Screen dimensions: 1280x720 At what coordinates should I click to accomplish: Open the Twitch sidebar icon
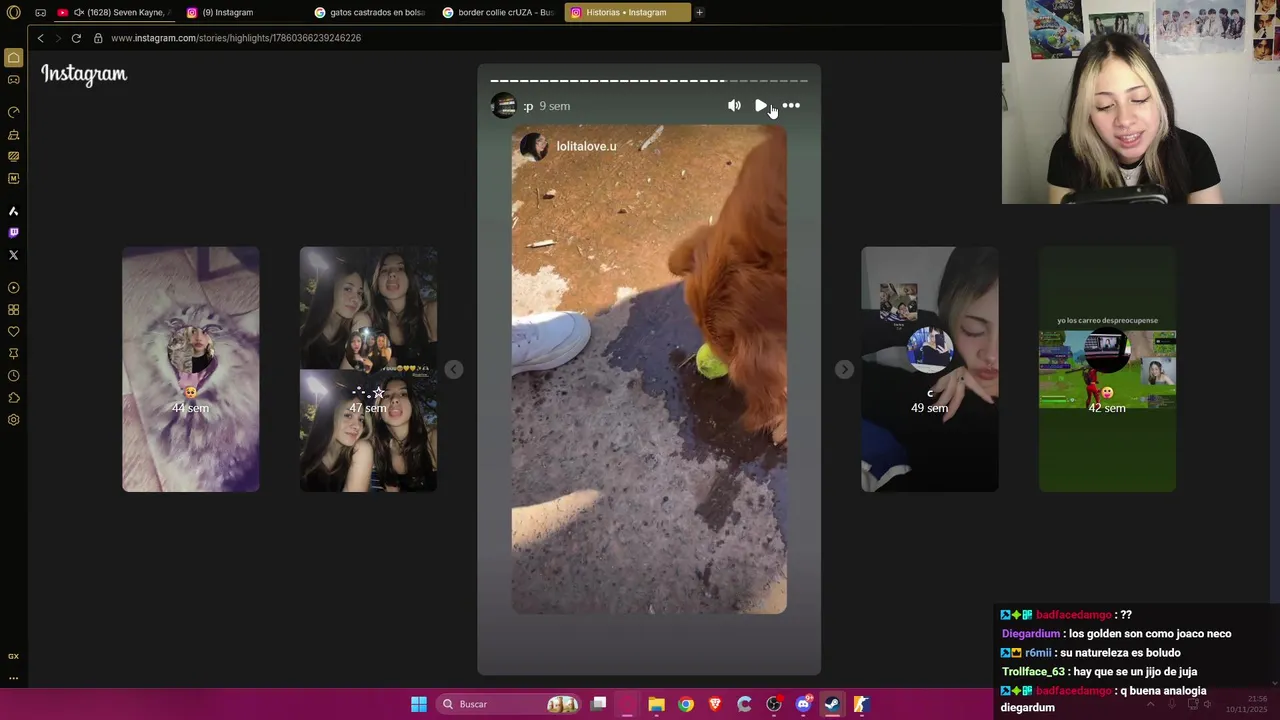coord(13,233)
